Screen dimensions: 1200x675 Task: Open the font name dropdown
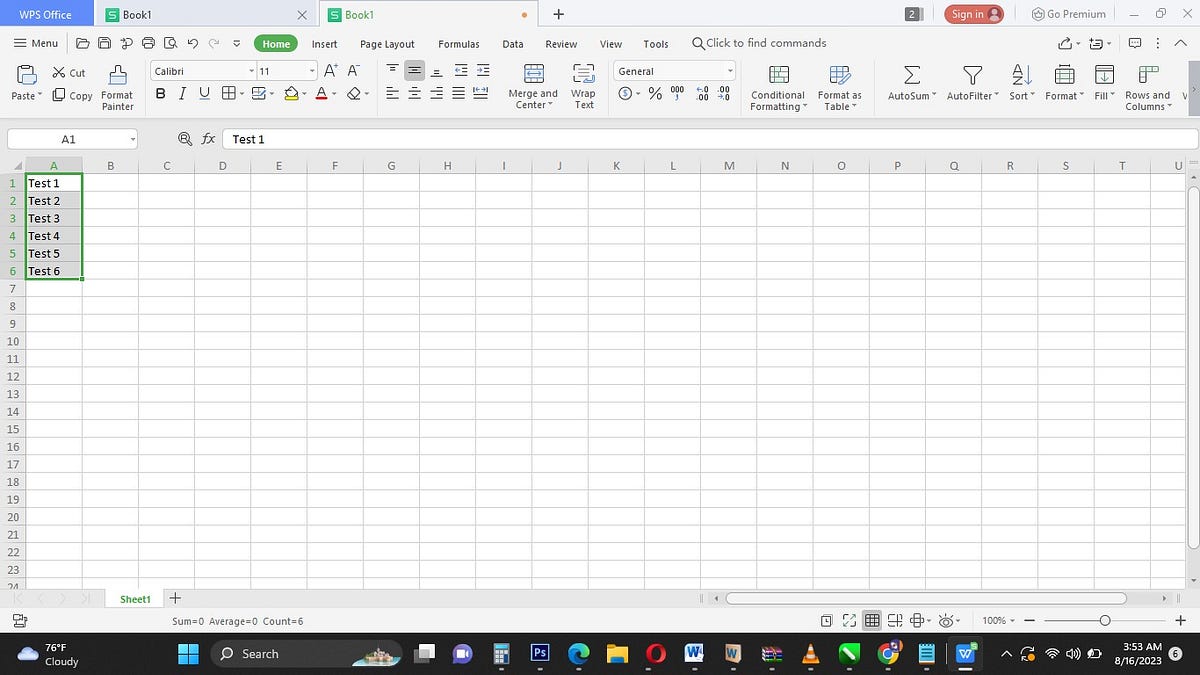point(250,70)
